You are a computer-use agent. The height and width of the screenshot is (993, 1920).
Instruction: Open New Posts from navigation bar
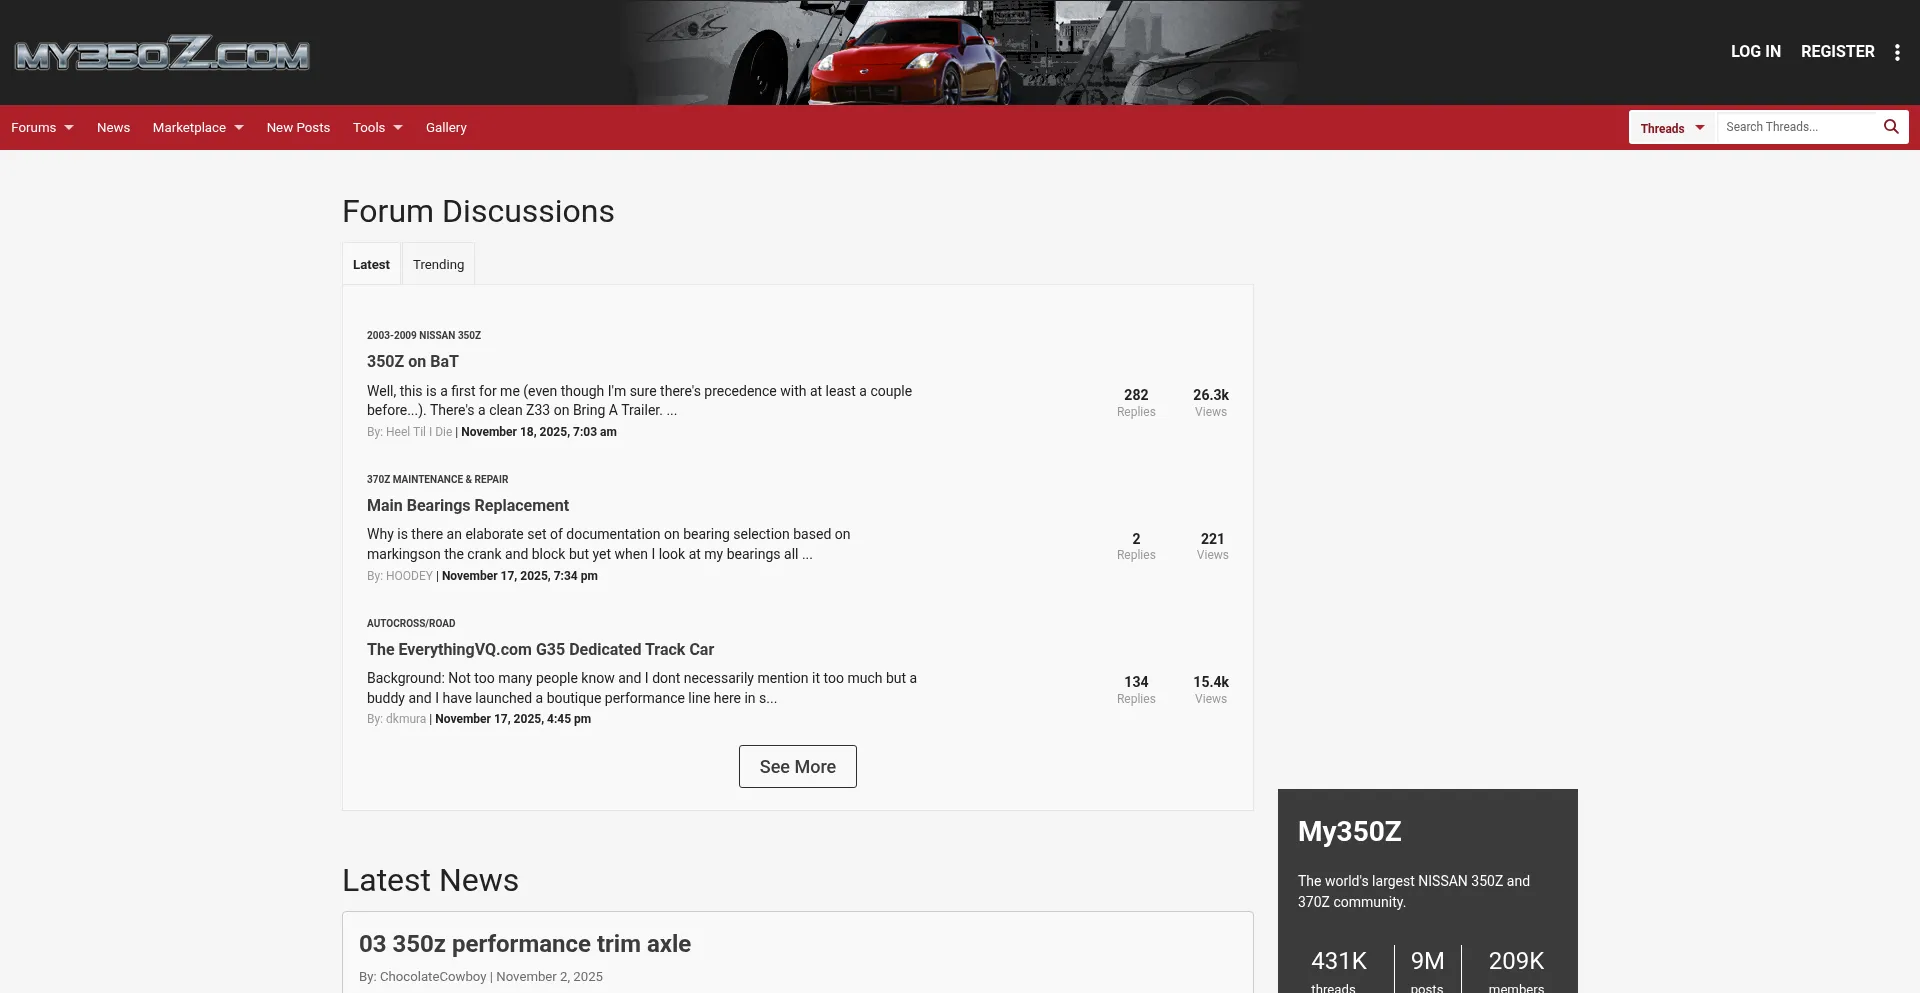coord(298,128)
